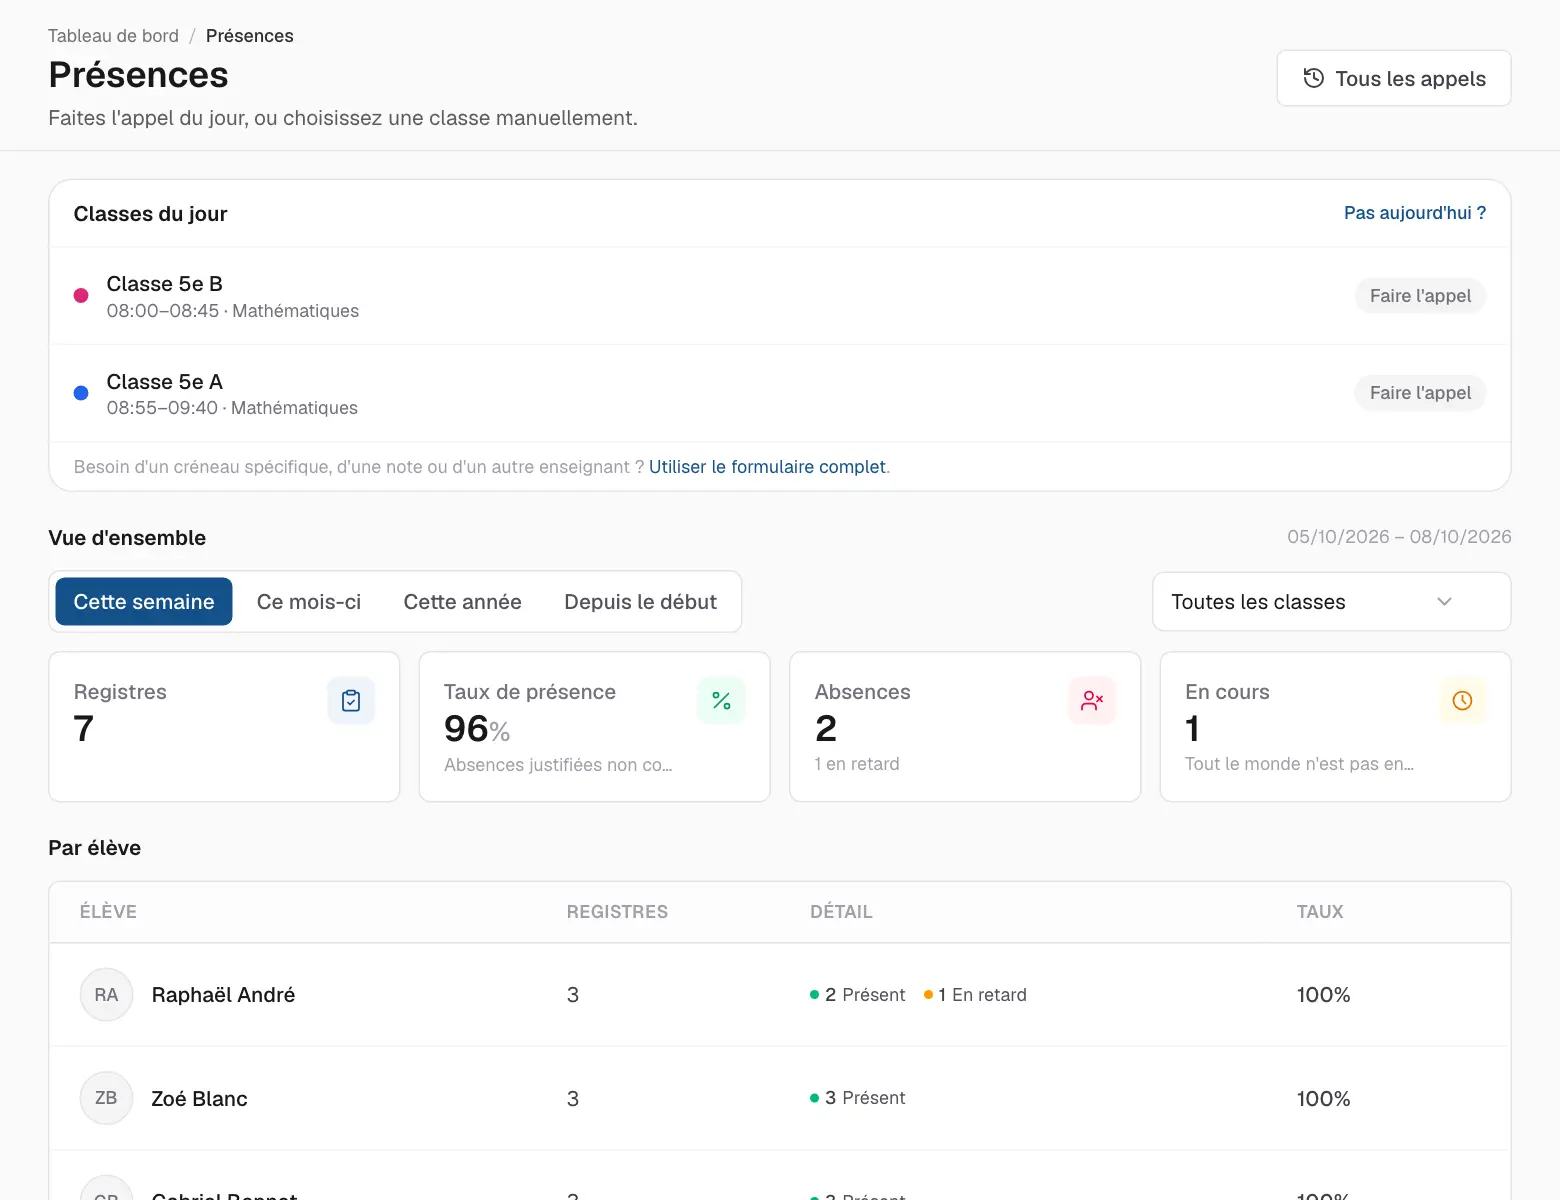Click 08:00–08:45 · Mathématiques schedule text
The image size is (1560, 1200).
[x=233, y=311]
